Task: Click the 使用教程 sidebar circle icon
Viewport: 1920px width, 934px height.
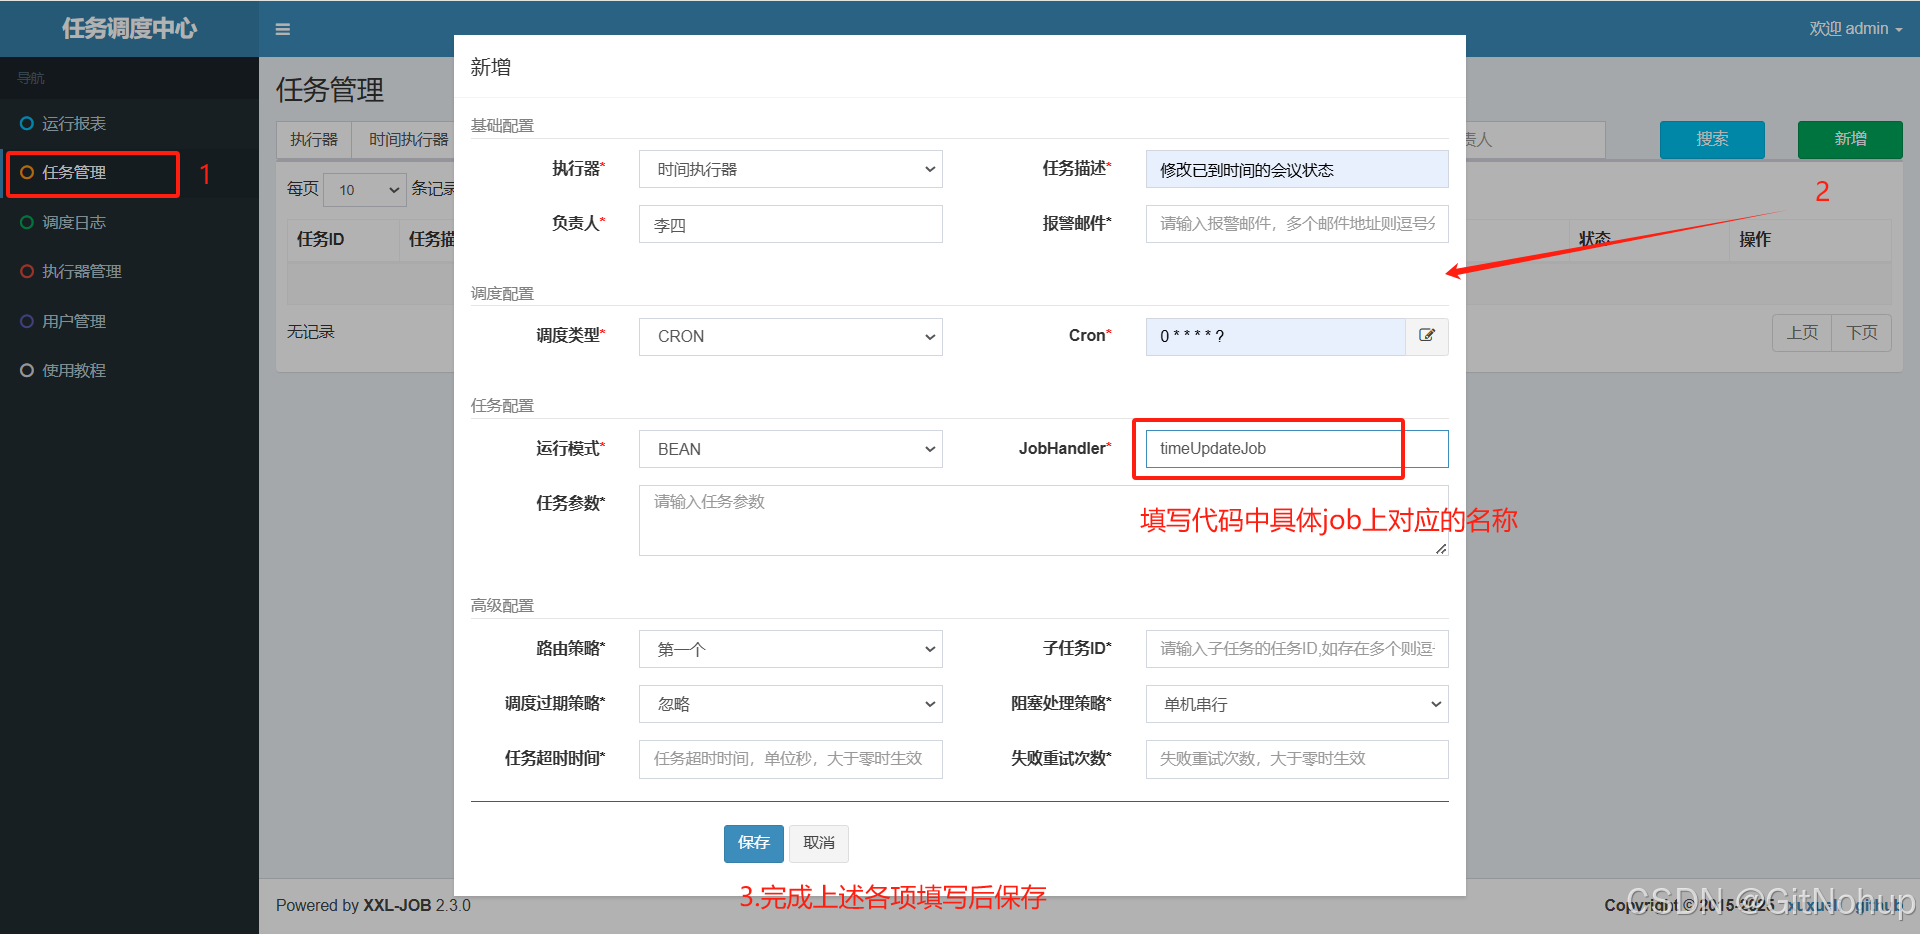Action: pos(27,370)
